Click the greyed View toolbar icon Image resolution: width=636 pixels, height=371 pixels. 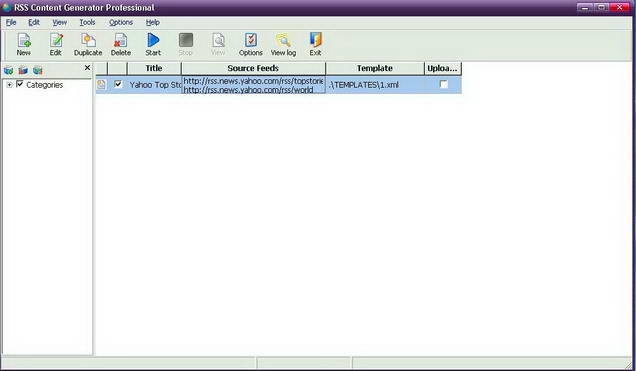point(218,45)
